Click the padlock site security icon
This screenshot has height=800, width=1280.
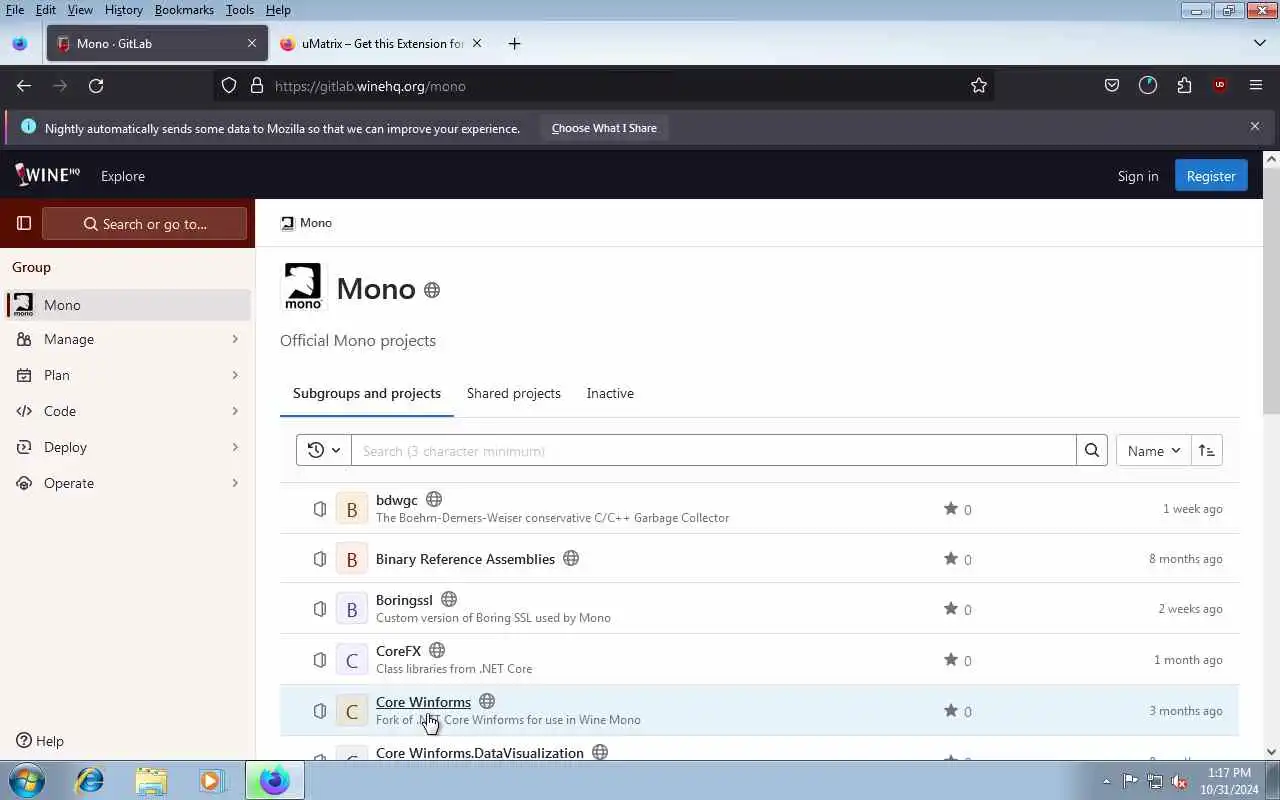[256, 86]
